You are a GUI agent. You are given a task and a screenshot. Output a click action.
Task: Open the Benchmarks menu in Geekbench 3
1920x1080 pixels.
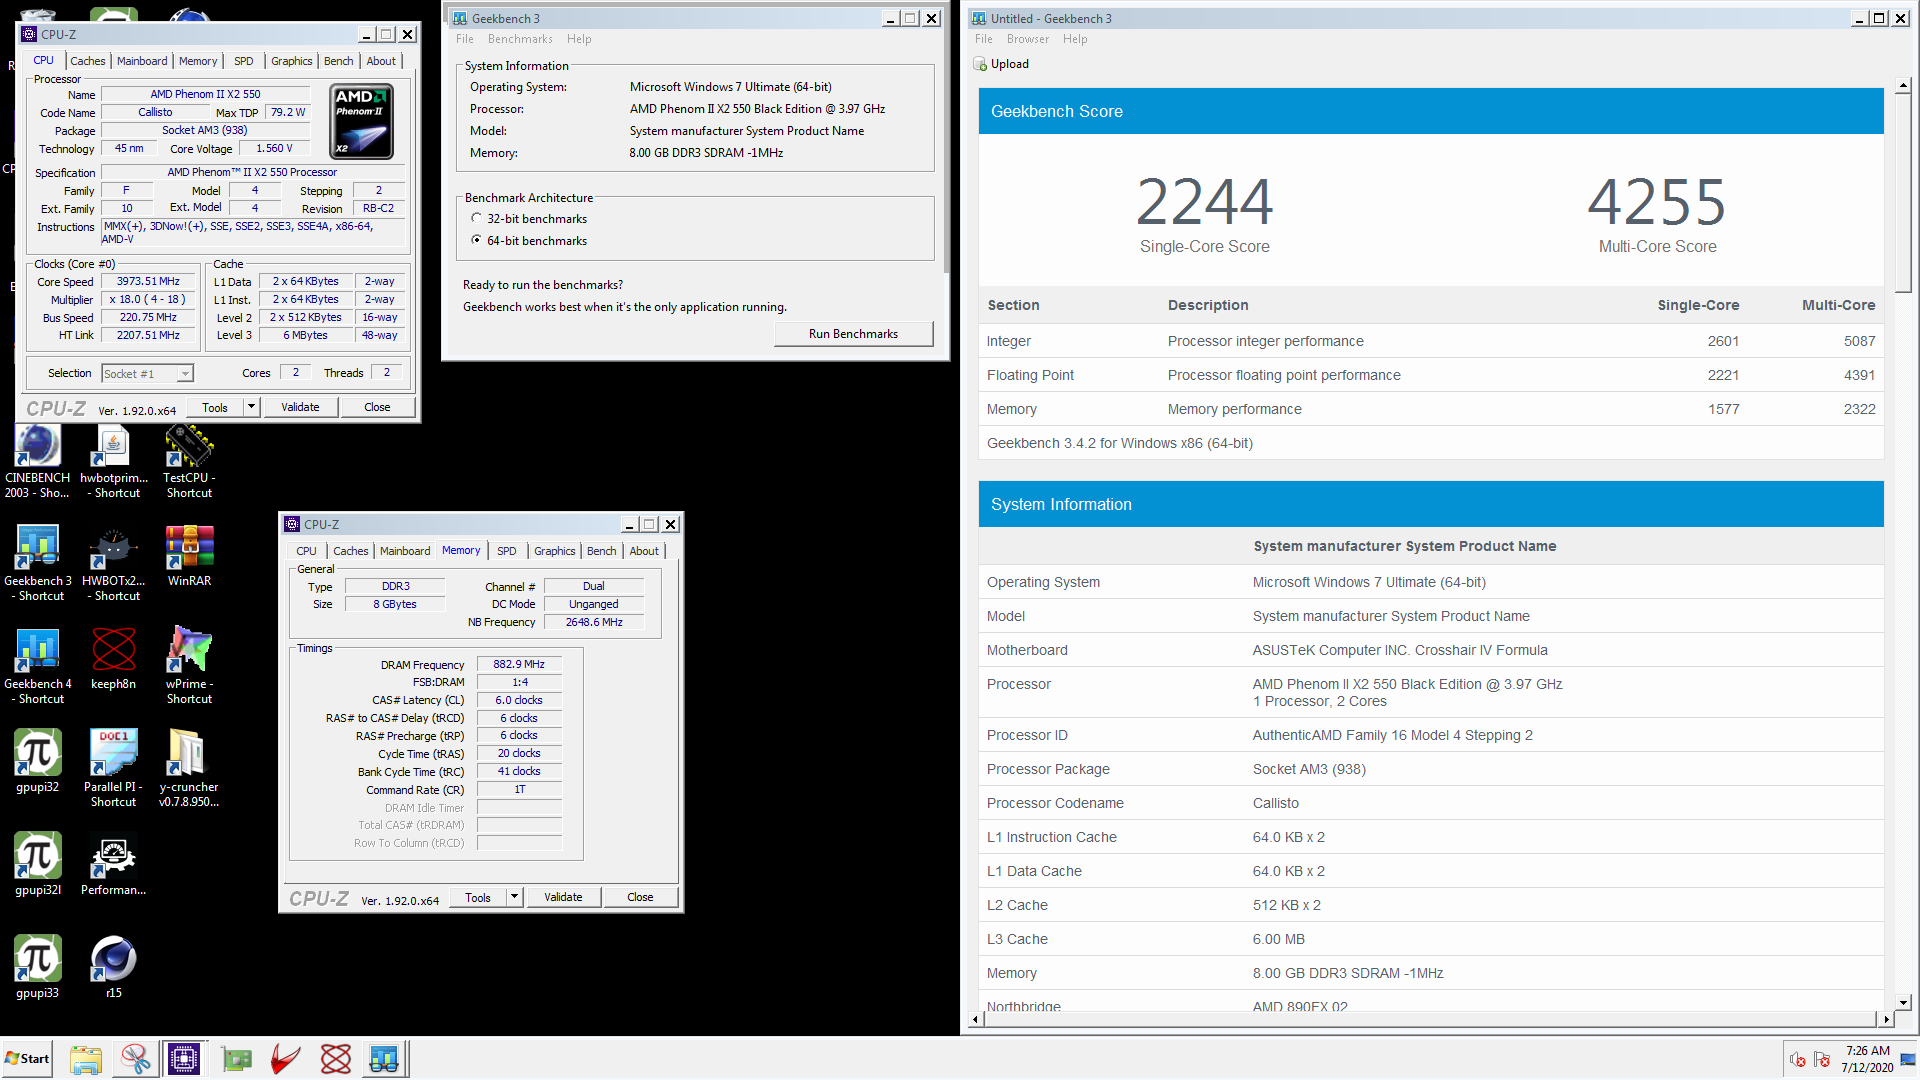tap(520, 39)
